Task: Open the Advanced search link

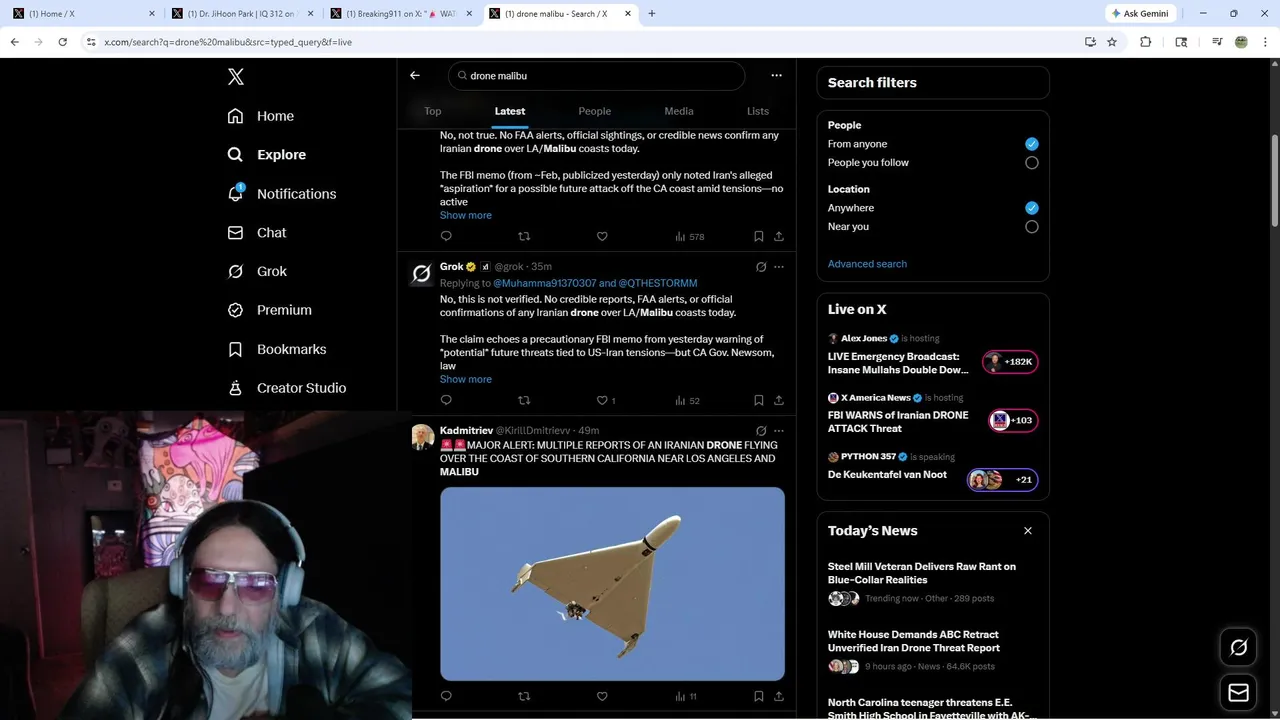Action: (867, 264)
